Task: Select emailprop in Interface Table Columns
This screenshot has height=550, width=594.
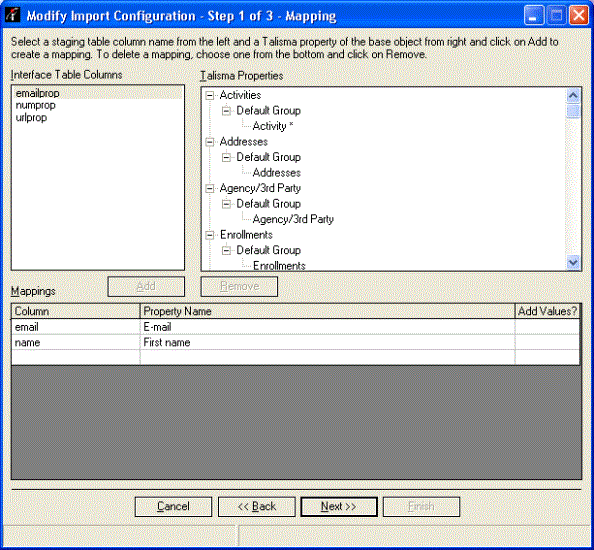Action: 98,93
